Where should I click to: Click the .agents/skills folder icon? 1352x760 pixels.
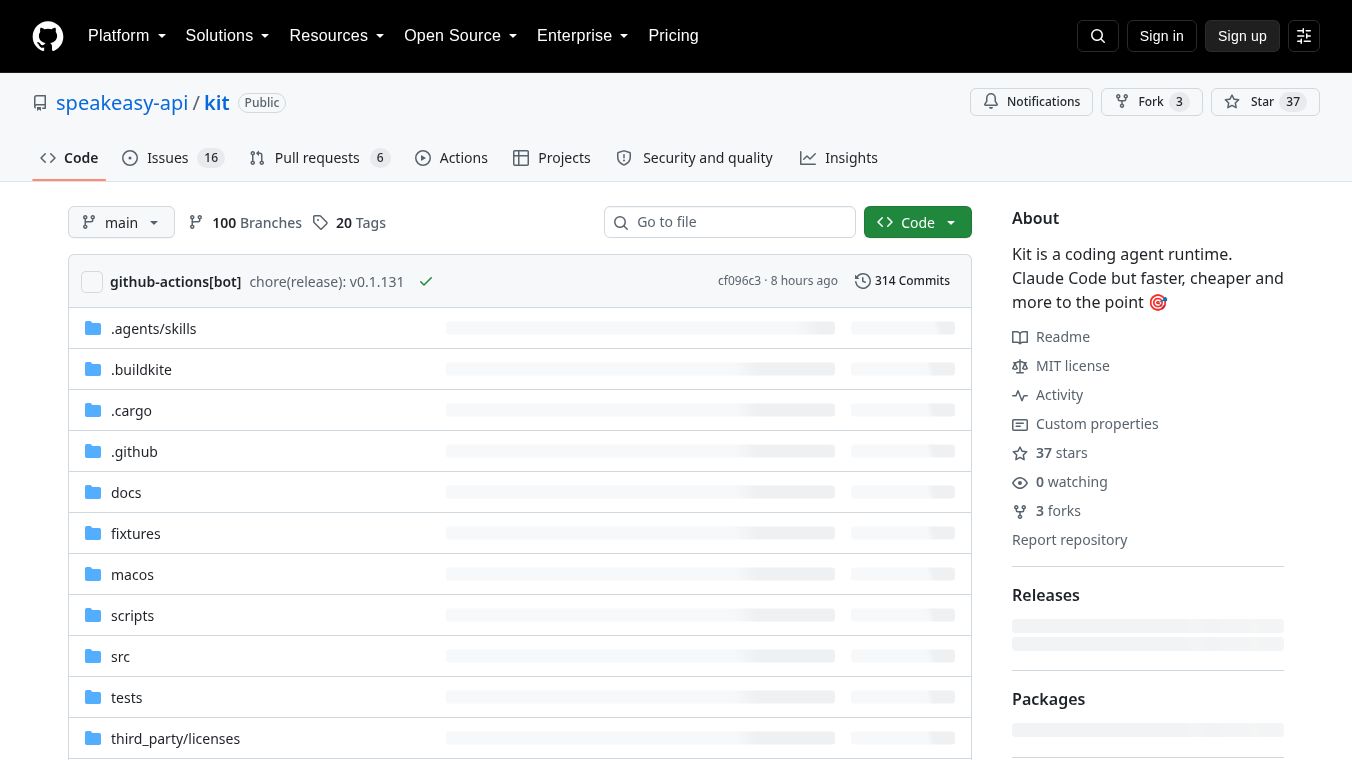93,328
